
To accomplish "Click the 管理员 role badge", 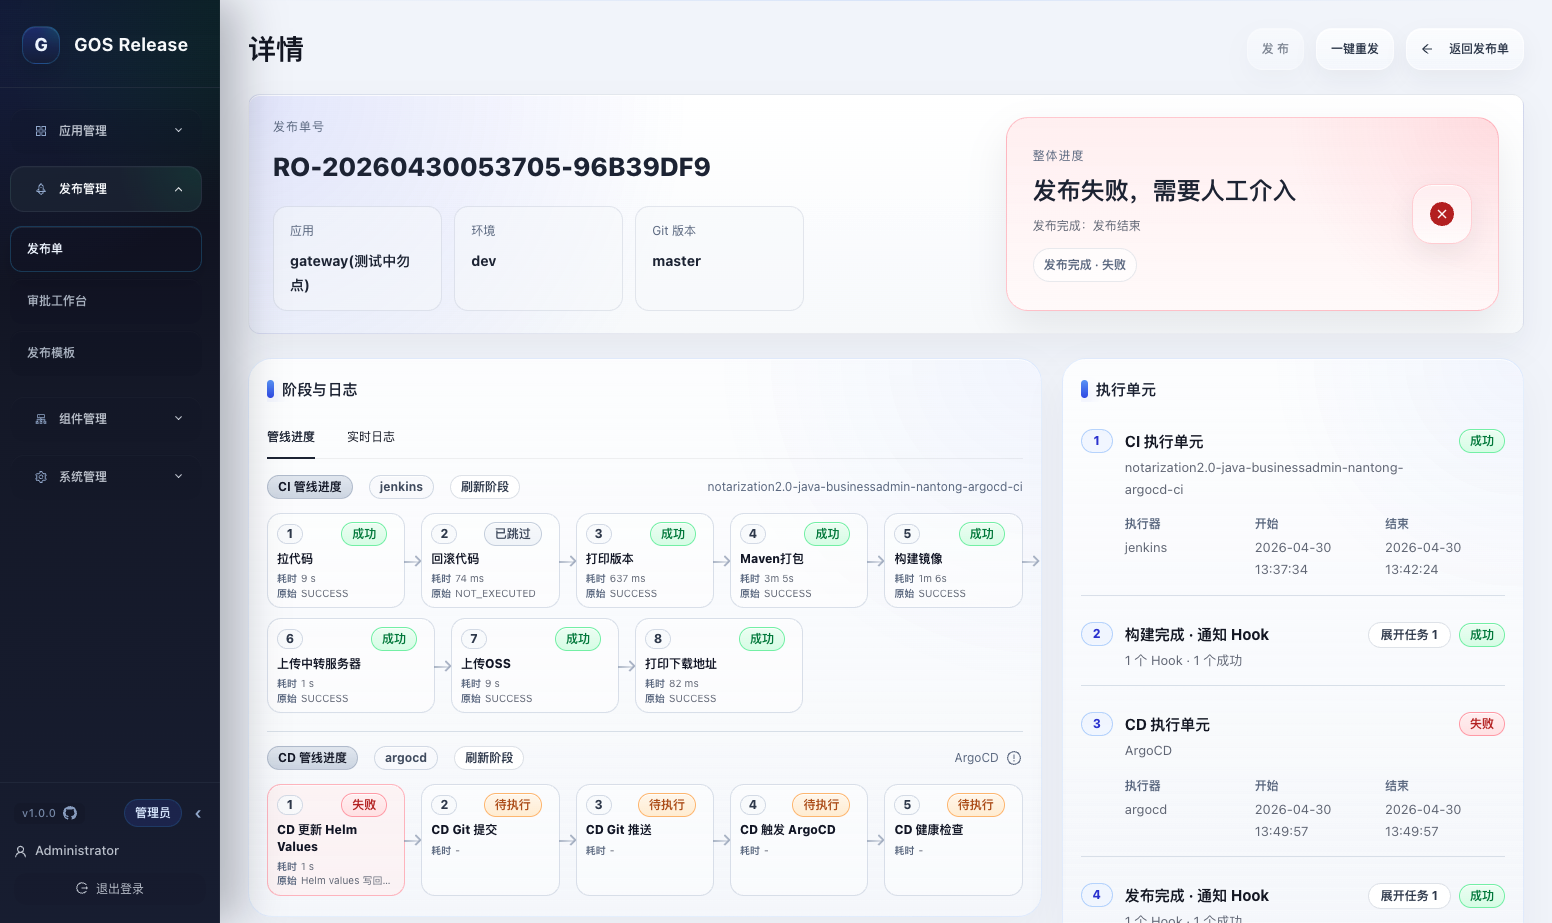I will point(153,813).
